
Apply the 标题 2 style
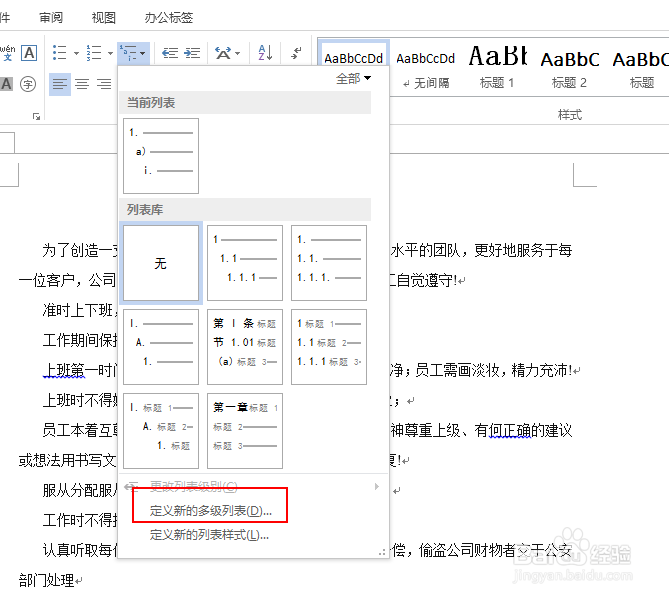coord(569,68)
